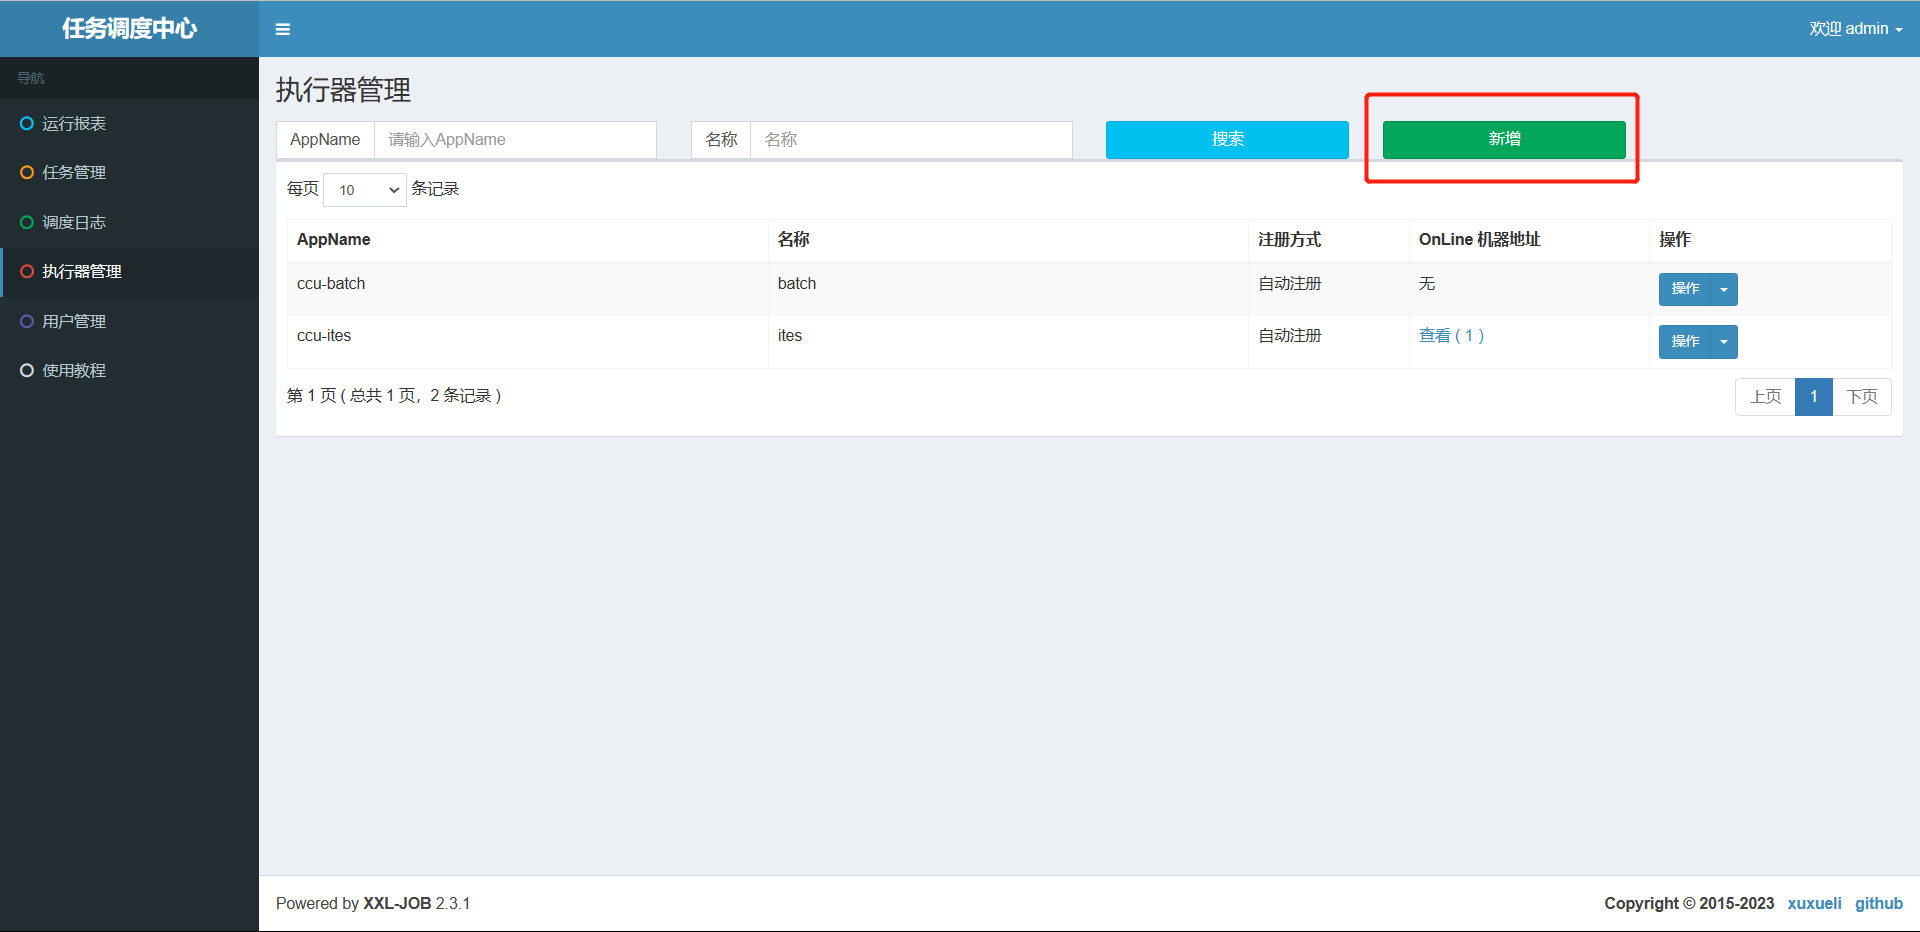Open the xuxueli footer link

click(1814, 903)
